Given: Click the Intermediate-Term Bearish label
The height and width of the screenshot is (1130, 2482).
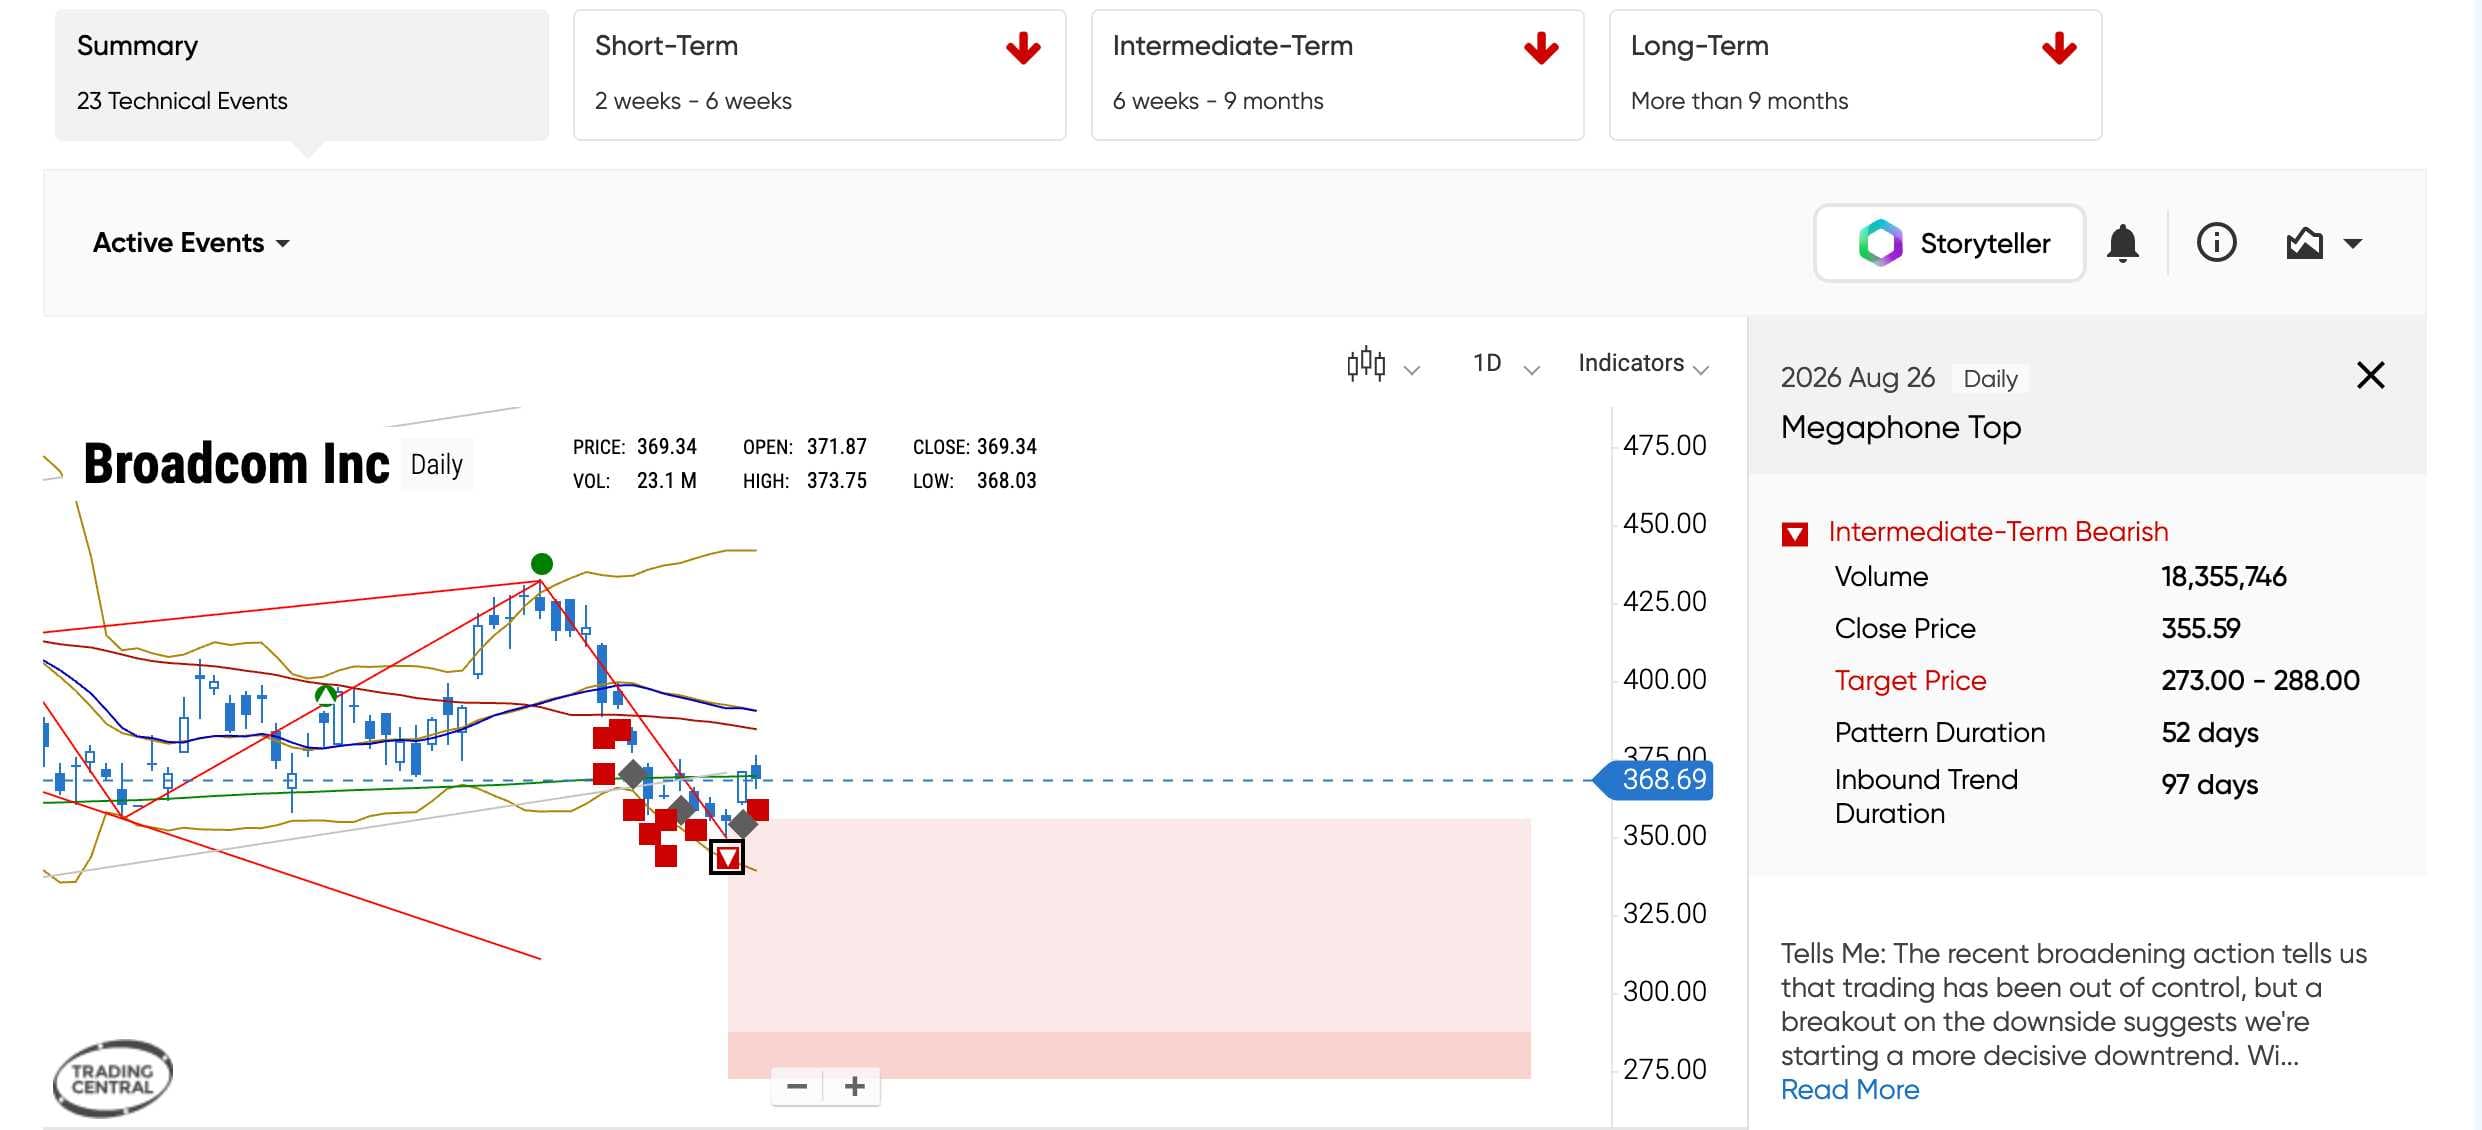Looking at the screenshot, I should [1998, 531].
